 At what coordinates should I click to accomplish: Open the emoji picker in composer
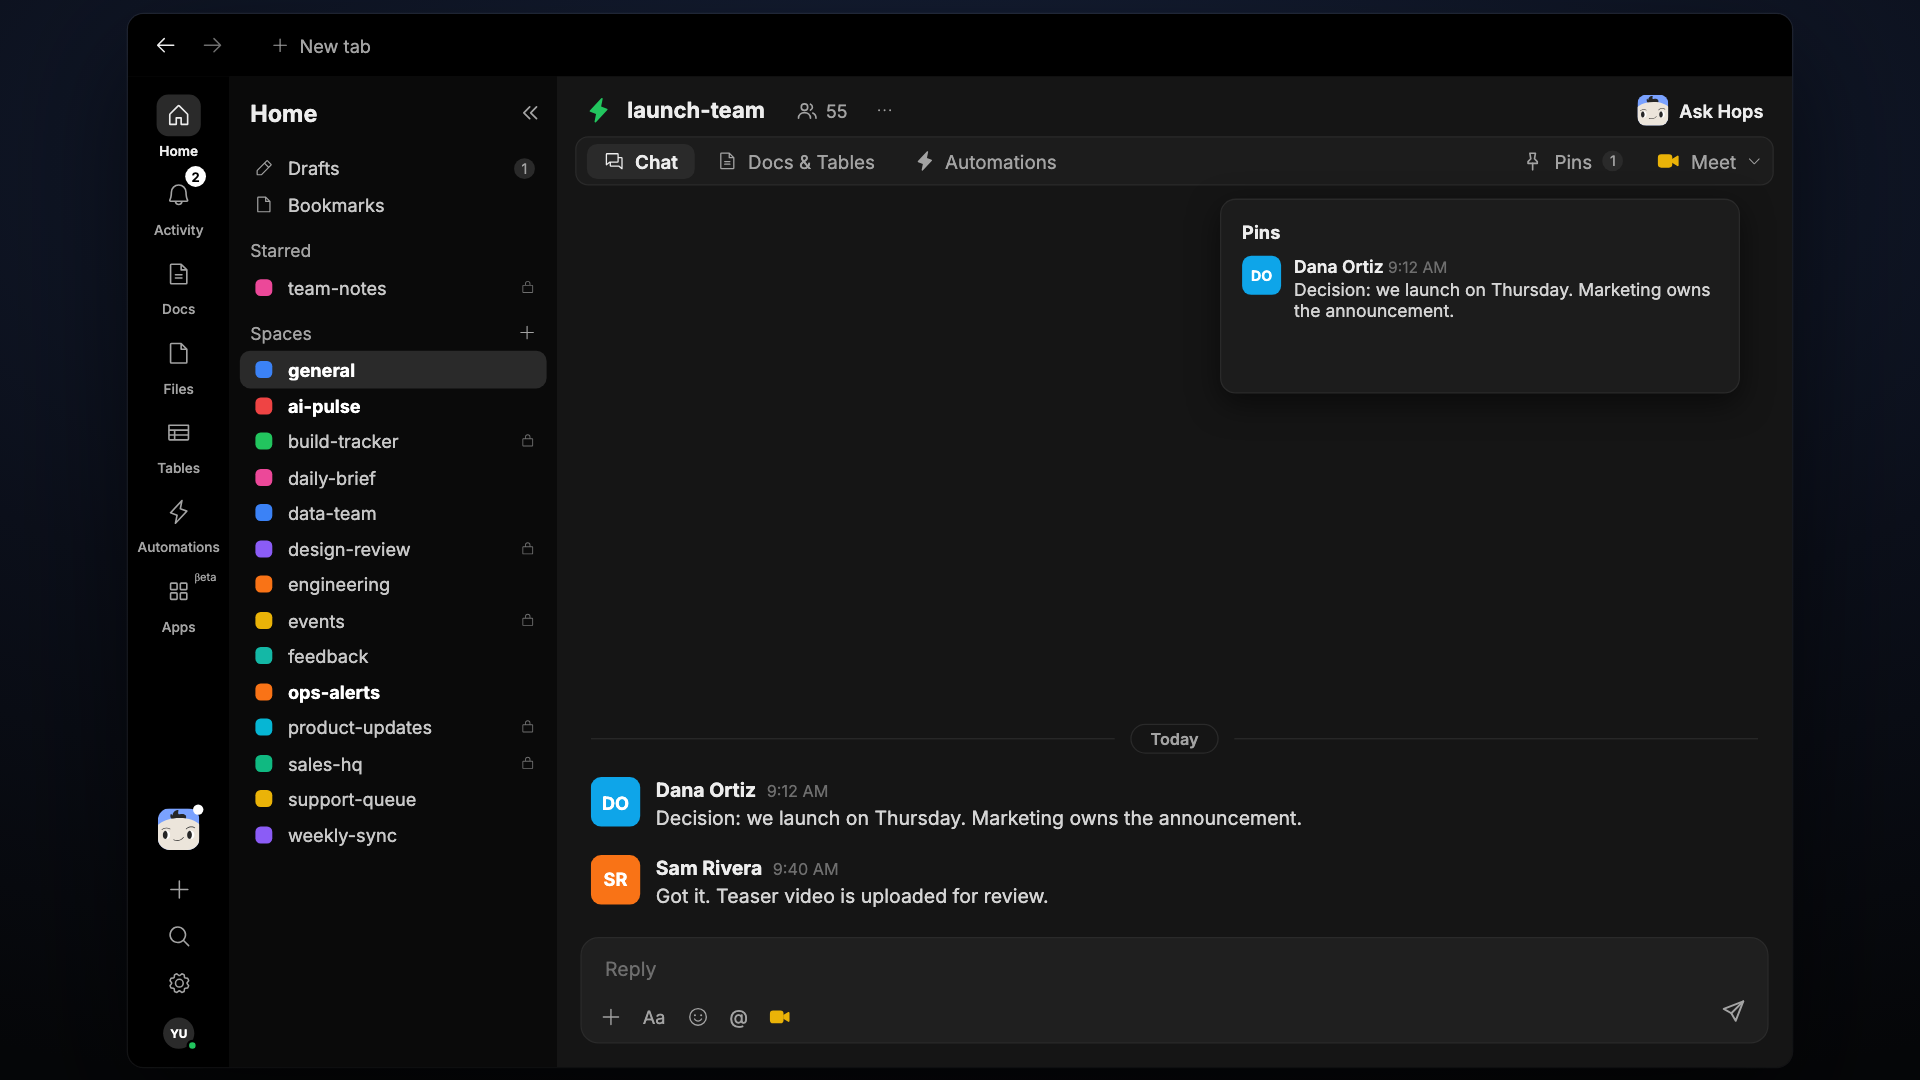point(698,1017)
